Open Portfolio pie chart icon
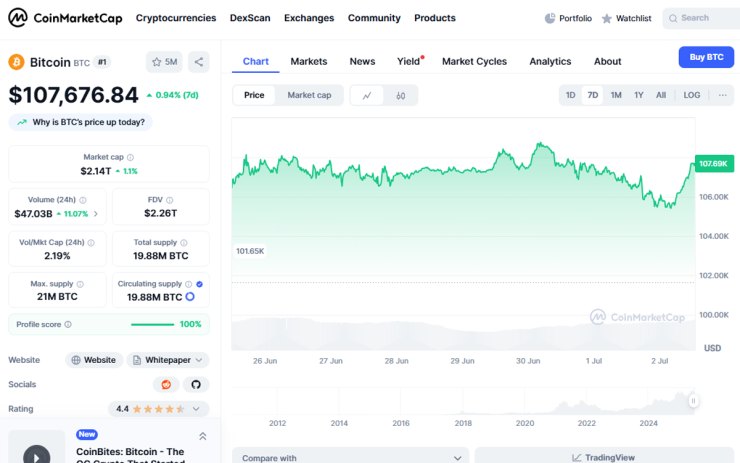The height and width of the screenshot is (463, 740). pos(550,18)
